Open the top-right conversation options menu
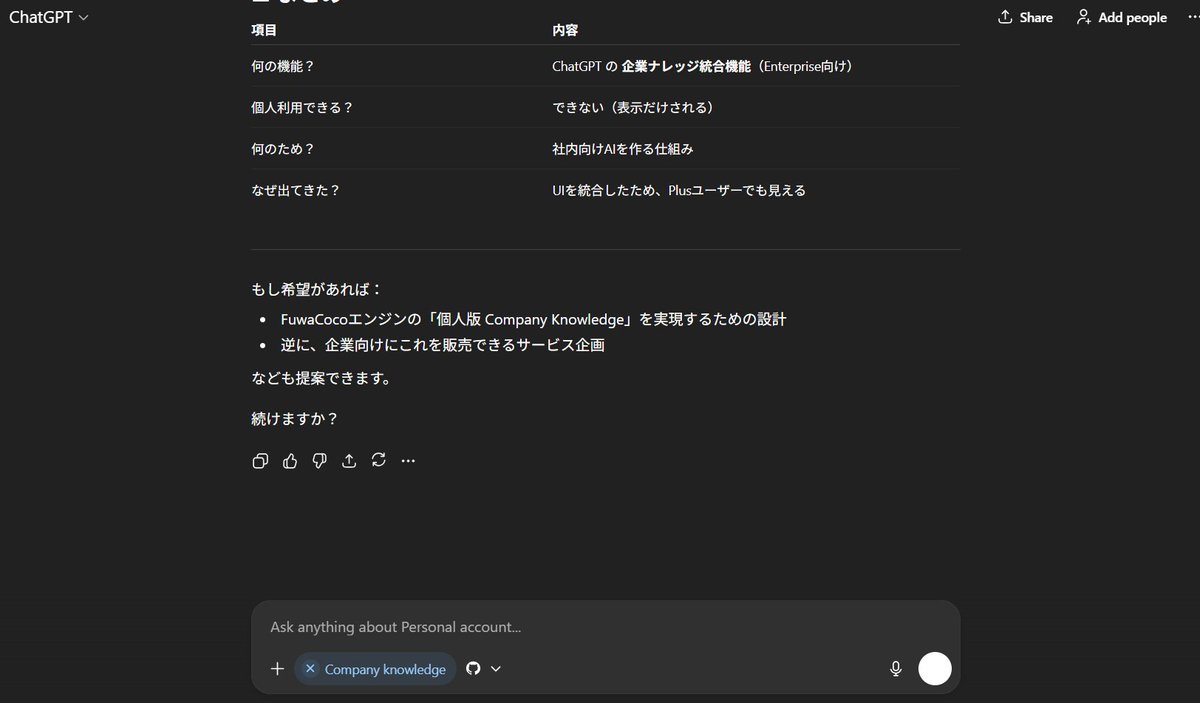The width and height of the screenshot is (1200, 703). click(1190, 16)
